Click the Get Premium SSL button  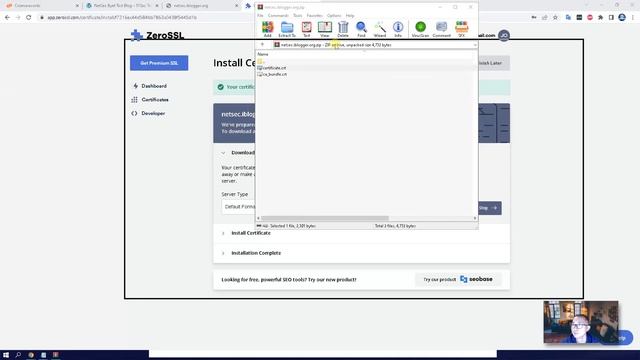(x=159, y=63)
